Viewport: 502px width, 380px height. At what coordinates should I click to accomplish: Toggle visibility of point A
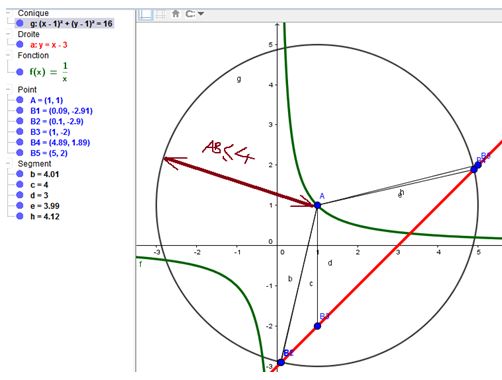(x=20, y=100)
